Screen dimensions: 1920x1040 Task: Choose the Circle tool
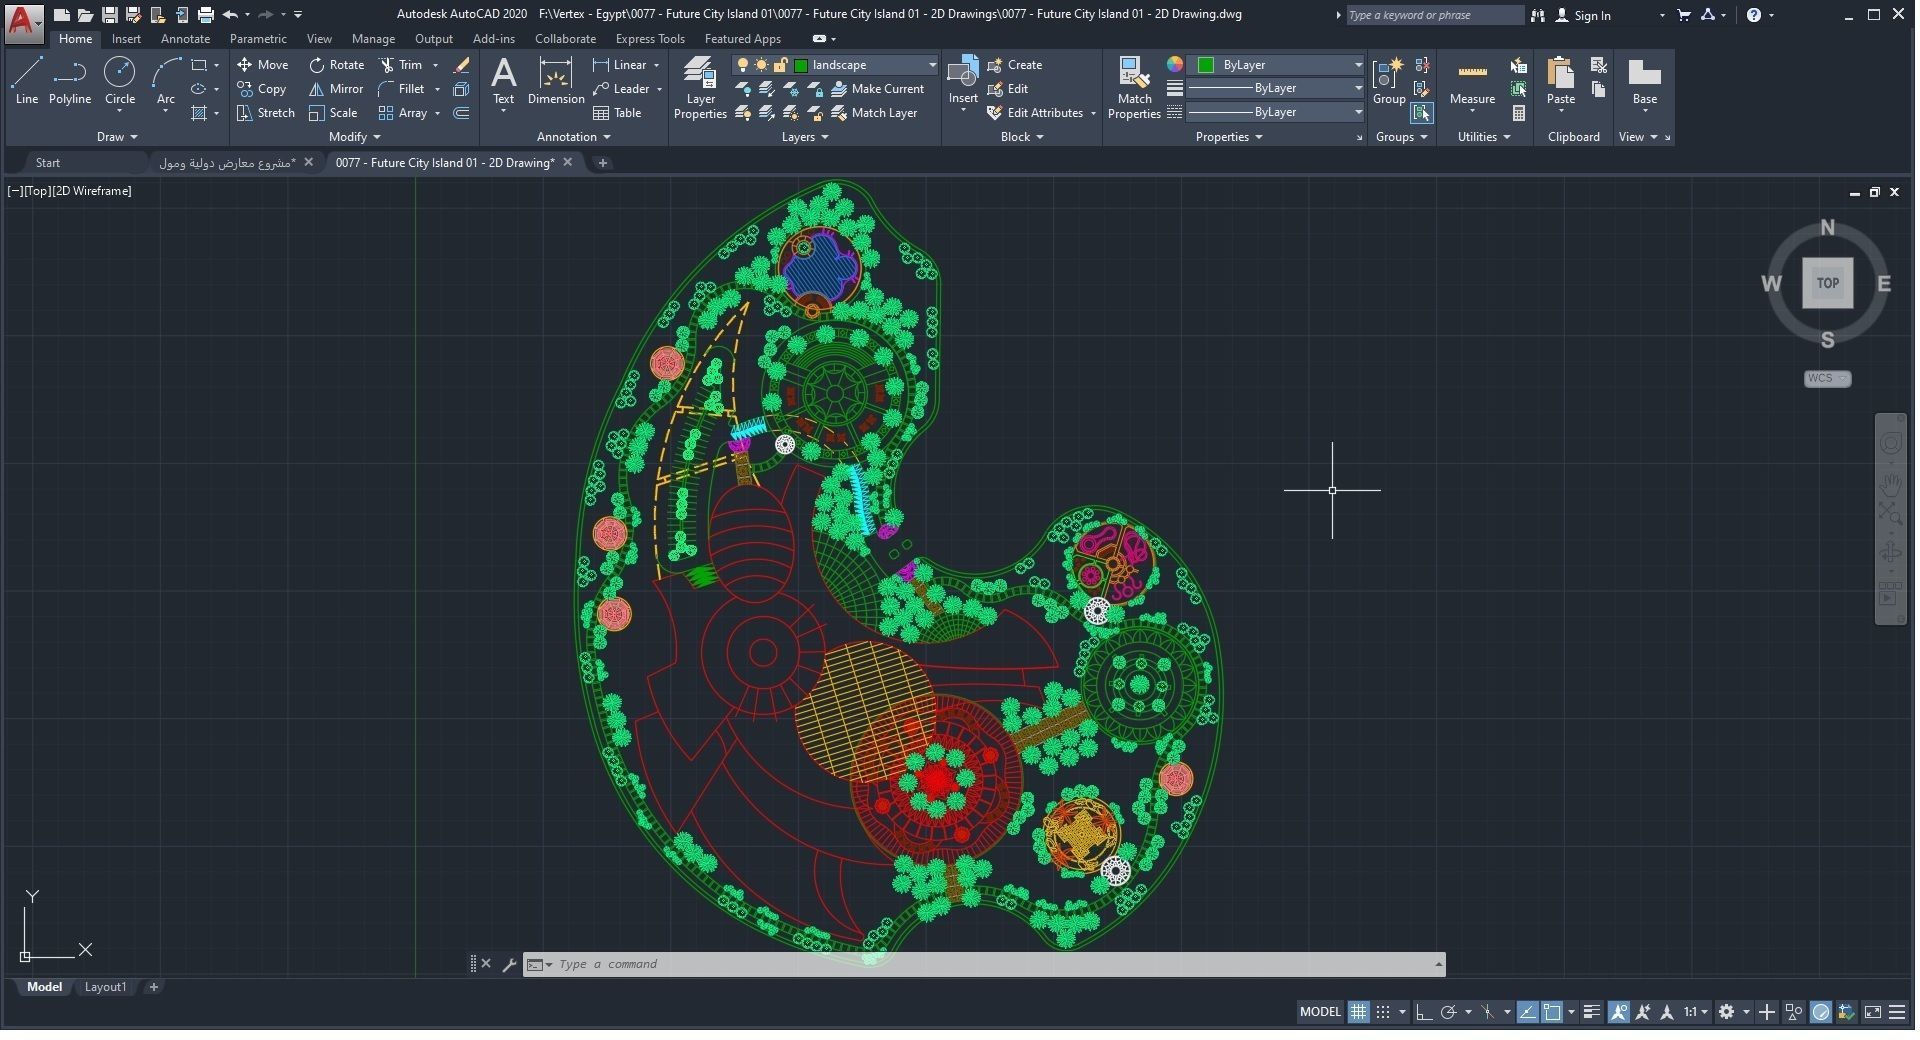click(x=120, y=81)
